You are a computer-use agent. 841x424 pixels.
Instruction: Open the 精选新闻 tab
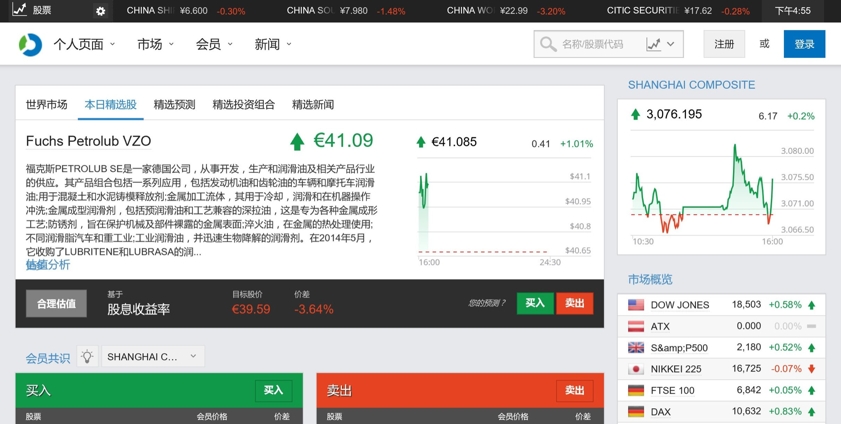pos(313,105)
